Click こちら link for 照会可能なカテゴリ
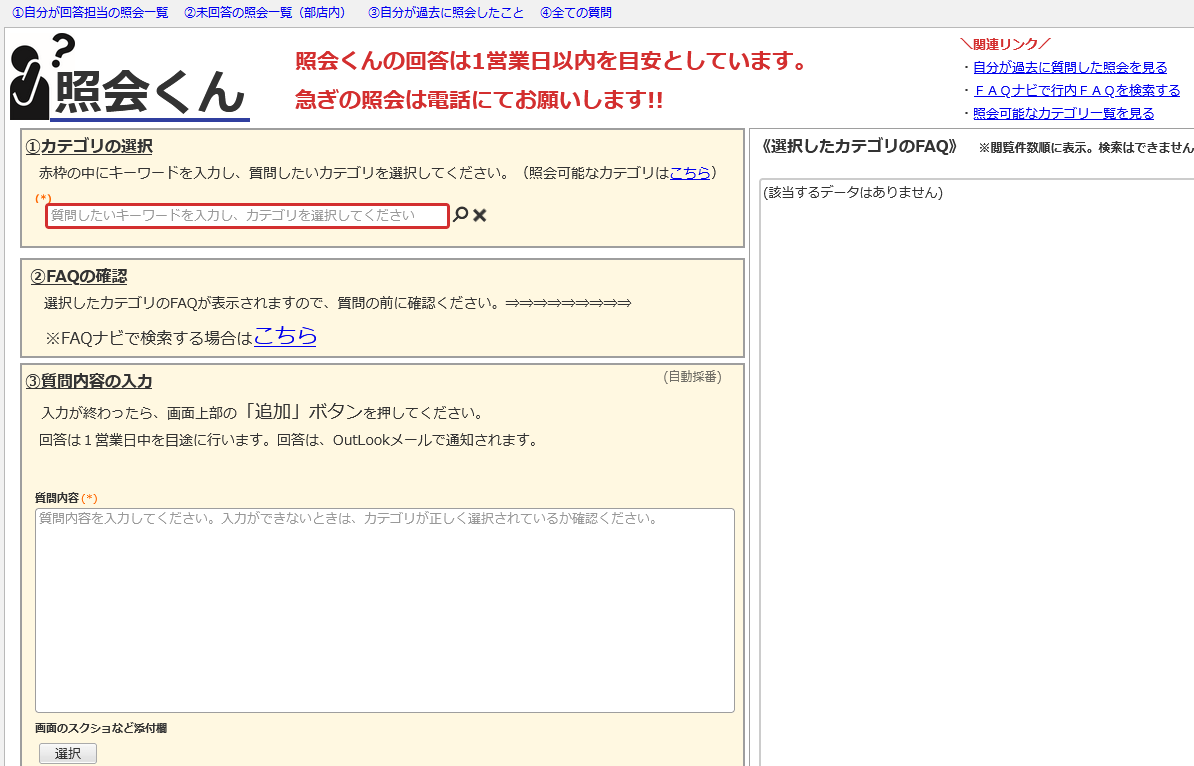 pyautogui.click(x=690, y=172)
